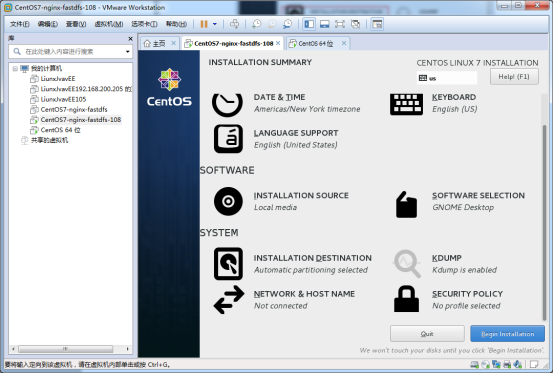Open the 文件(F) menu
This screenshot has height=373, width=553.
[x=19, y=24]
